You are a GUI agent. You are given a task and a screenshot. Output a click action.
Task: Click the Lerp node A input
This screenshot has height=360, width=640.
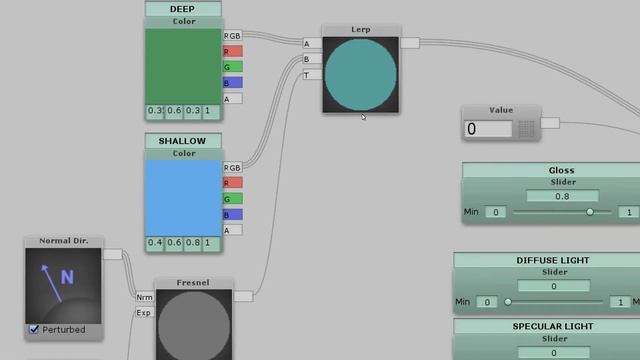(x=312, y=44)
